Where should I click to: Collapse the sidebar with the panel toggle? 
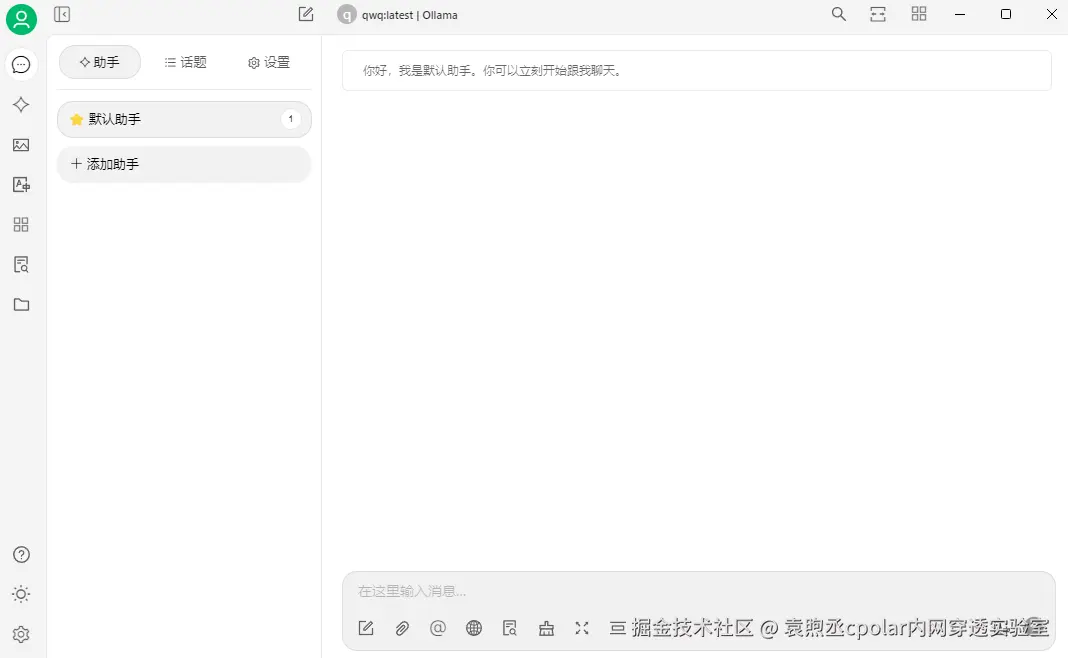tap(61, 14)
